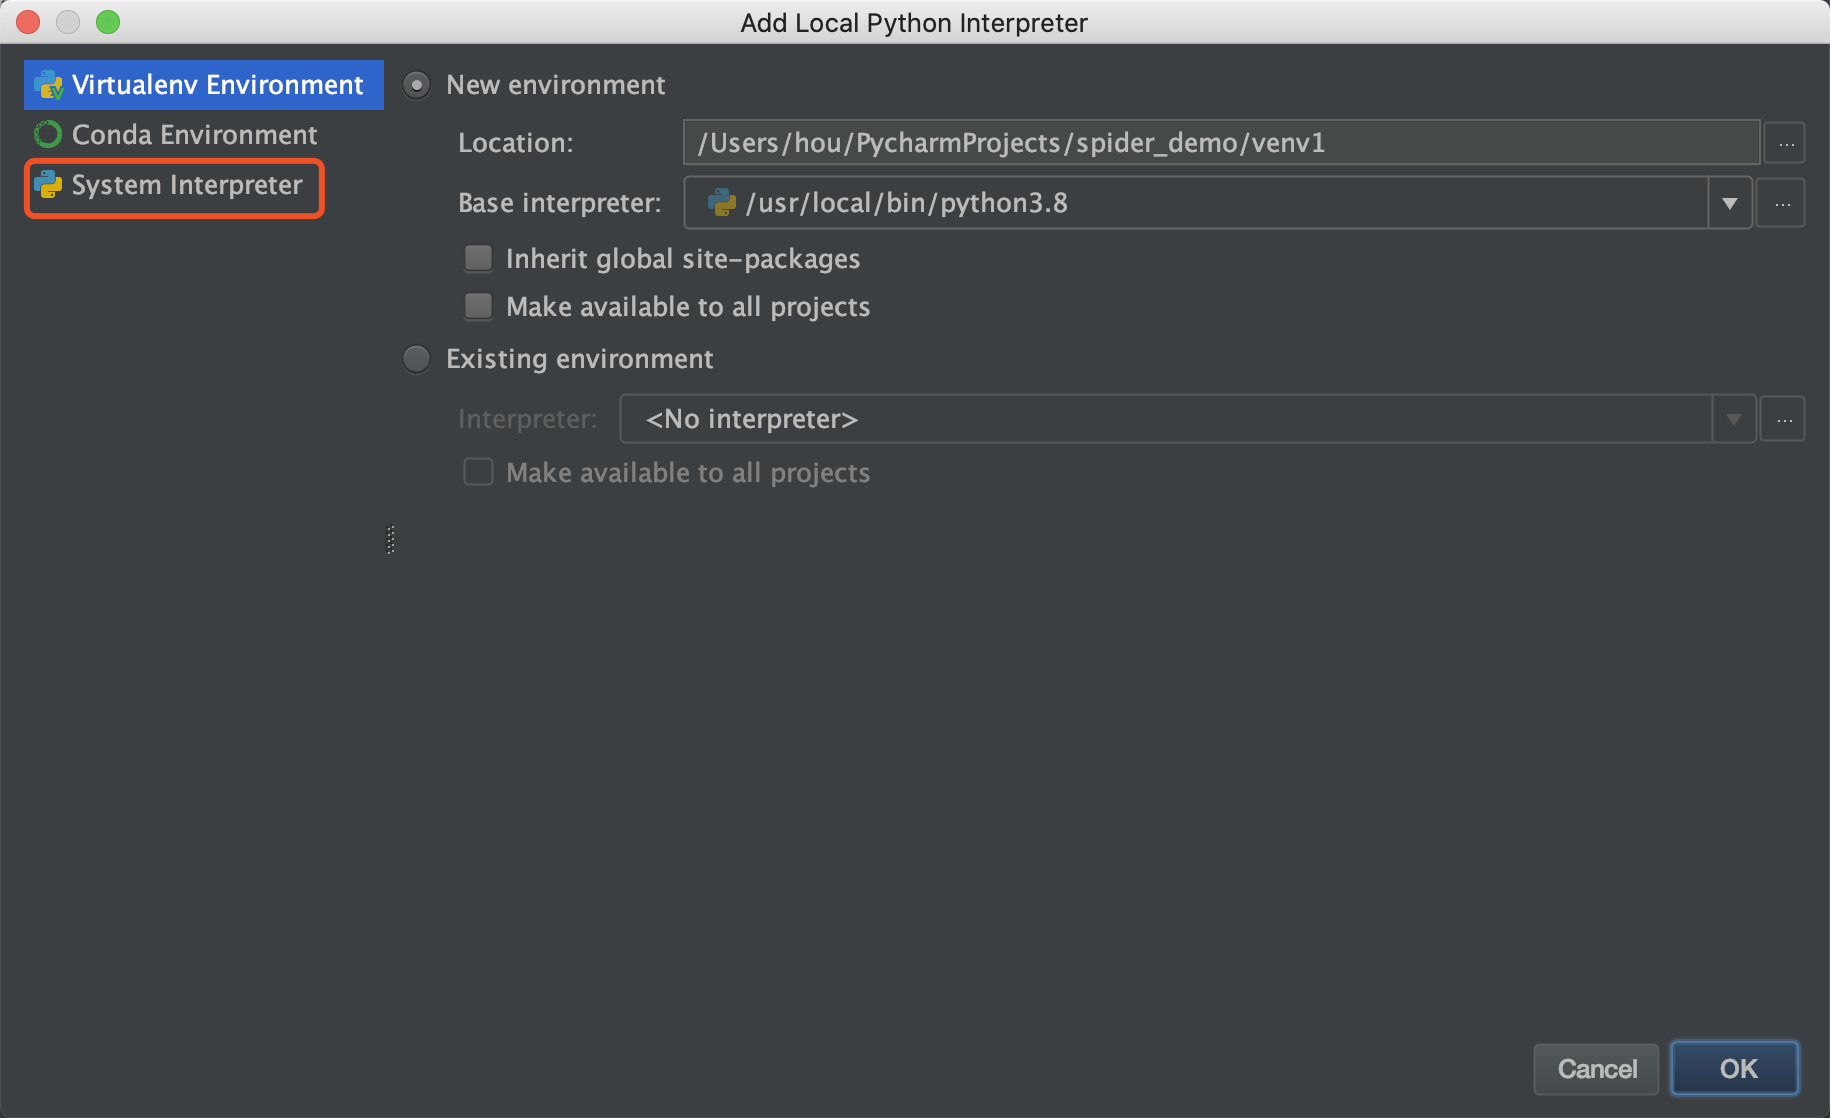1830x1118 pixels.
Task: Browse for existing Interpreter with ellipsis button
Action: coord(1783,420)
